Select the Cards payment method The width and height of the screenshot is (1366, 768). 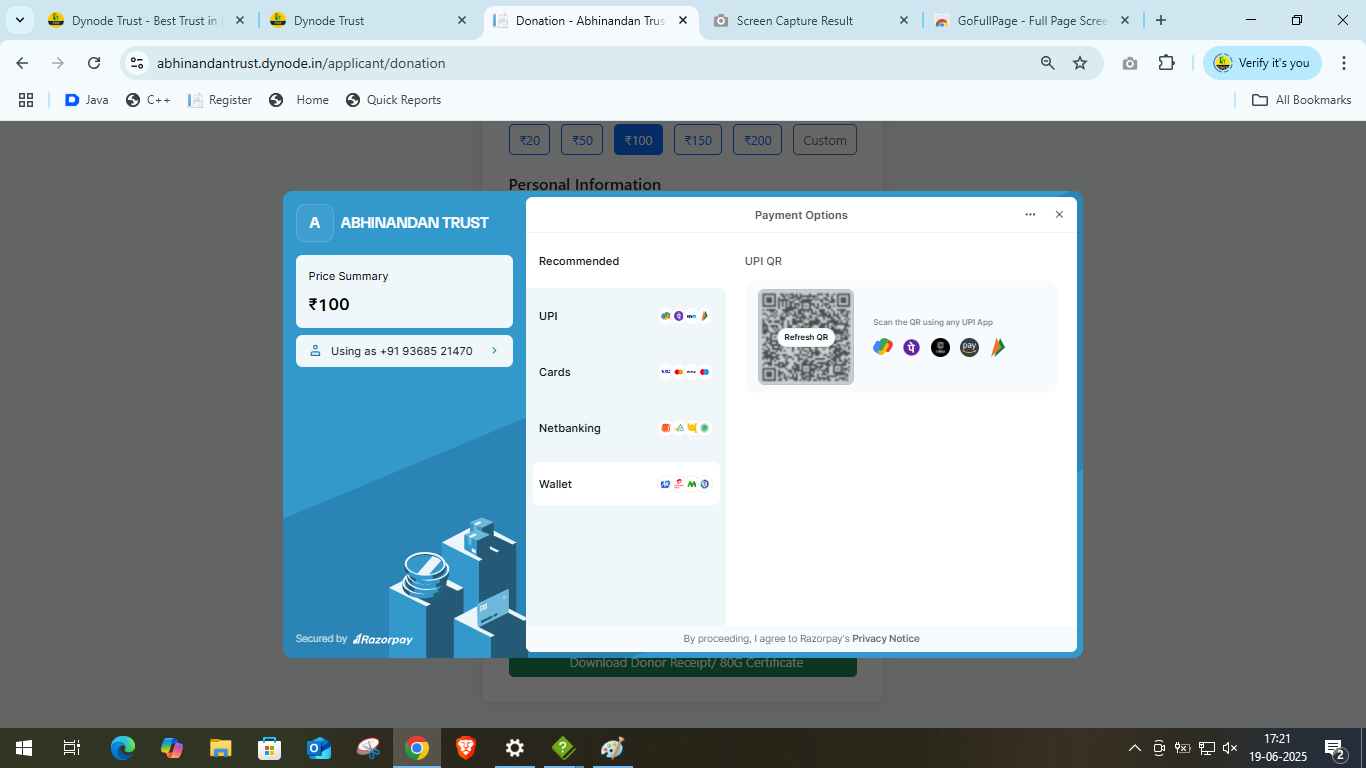point(626,372)
